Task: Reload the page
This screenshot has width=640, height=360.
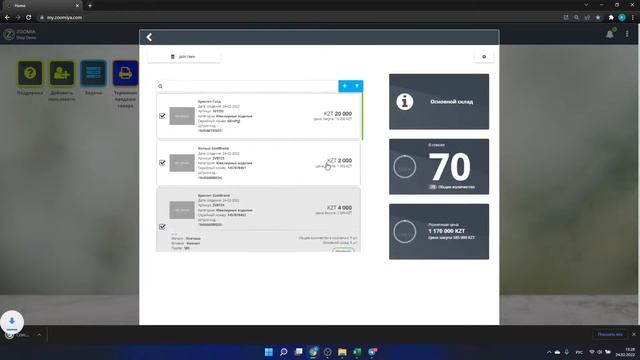Action: (x=29, y=18)
